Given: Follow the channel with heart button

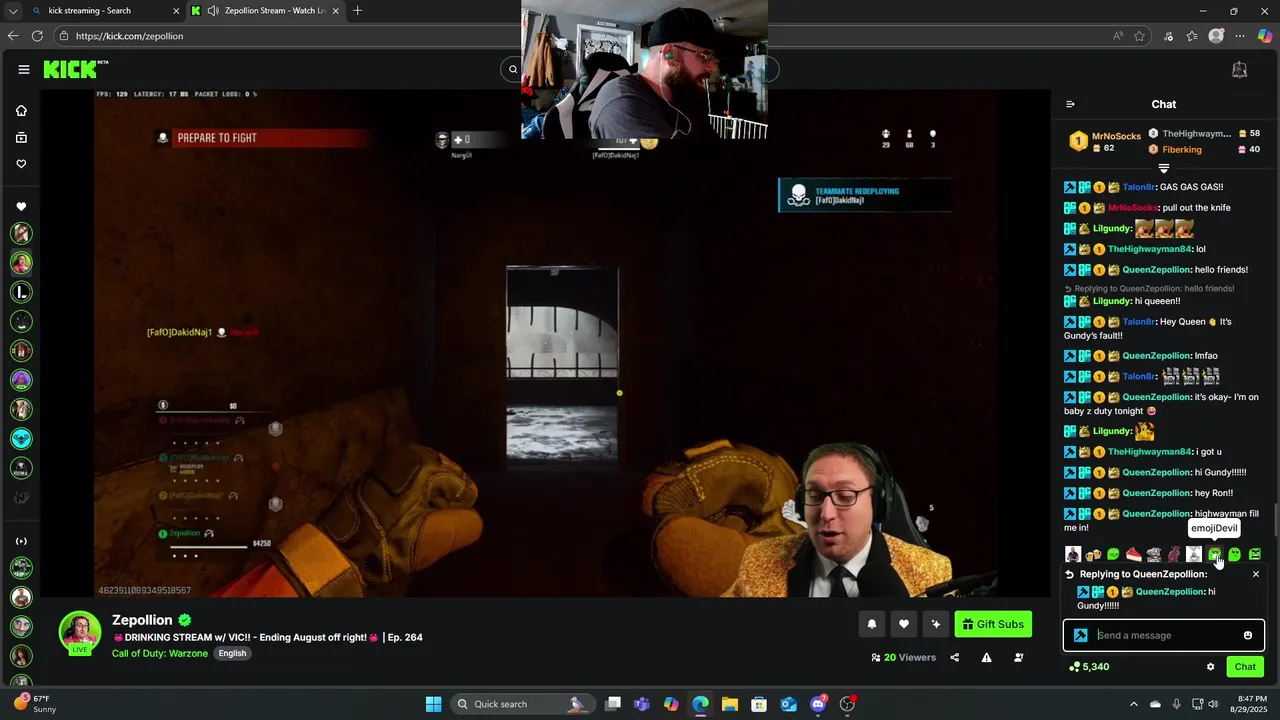Looking at the screenshot, I should click(904, 624).
